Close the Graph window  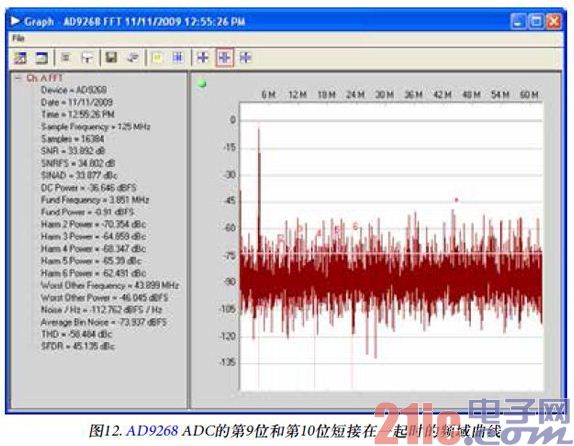554,21
